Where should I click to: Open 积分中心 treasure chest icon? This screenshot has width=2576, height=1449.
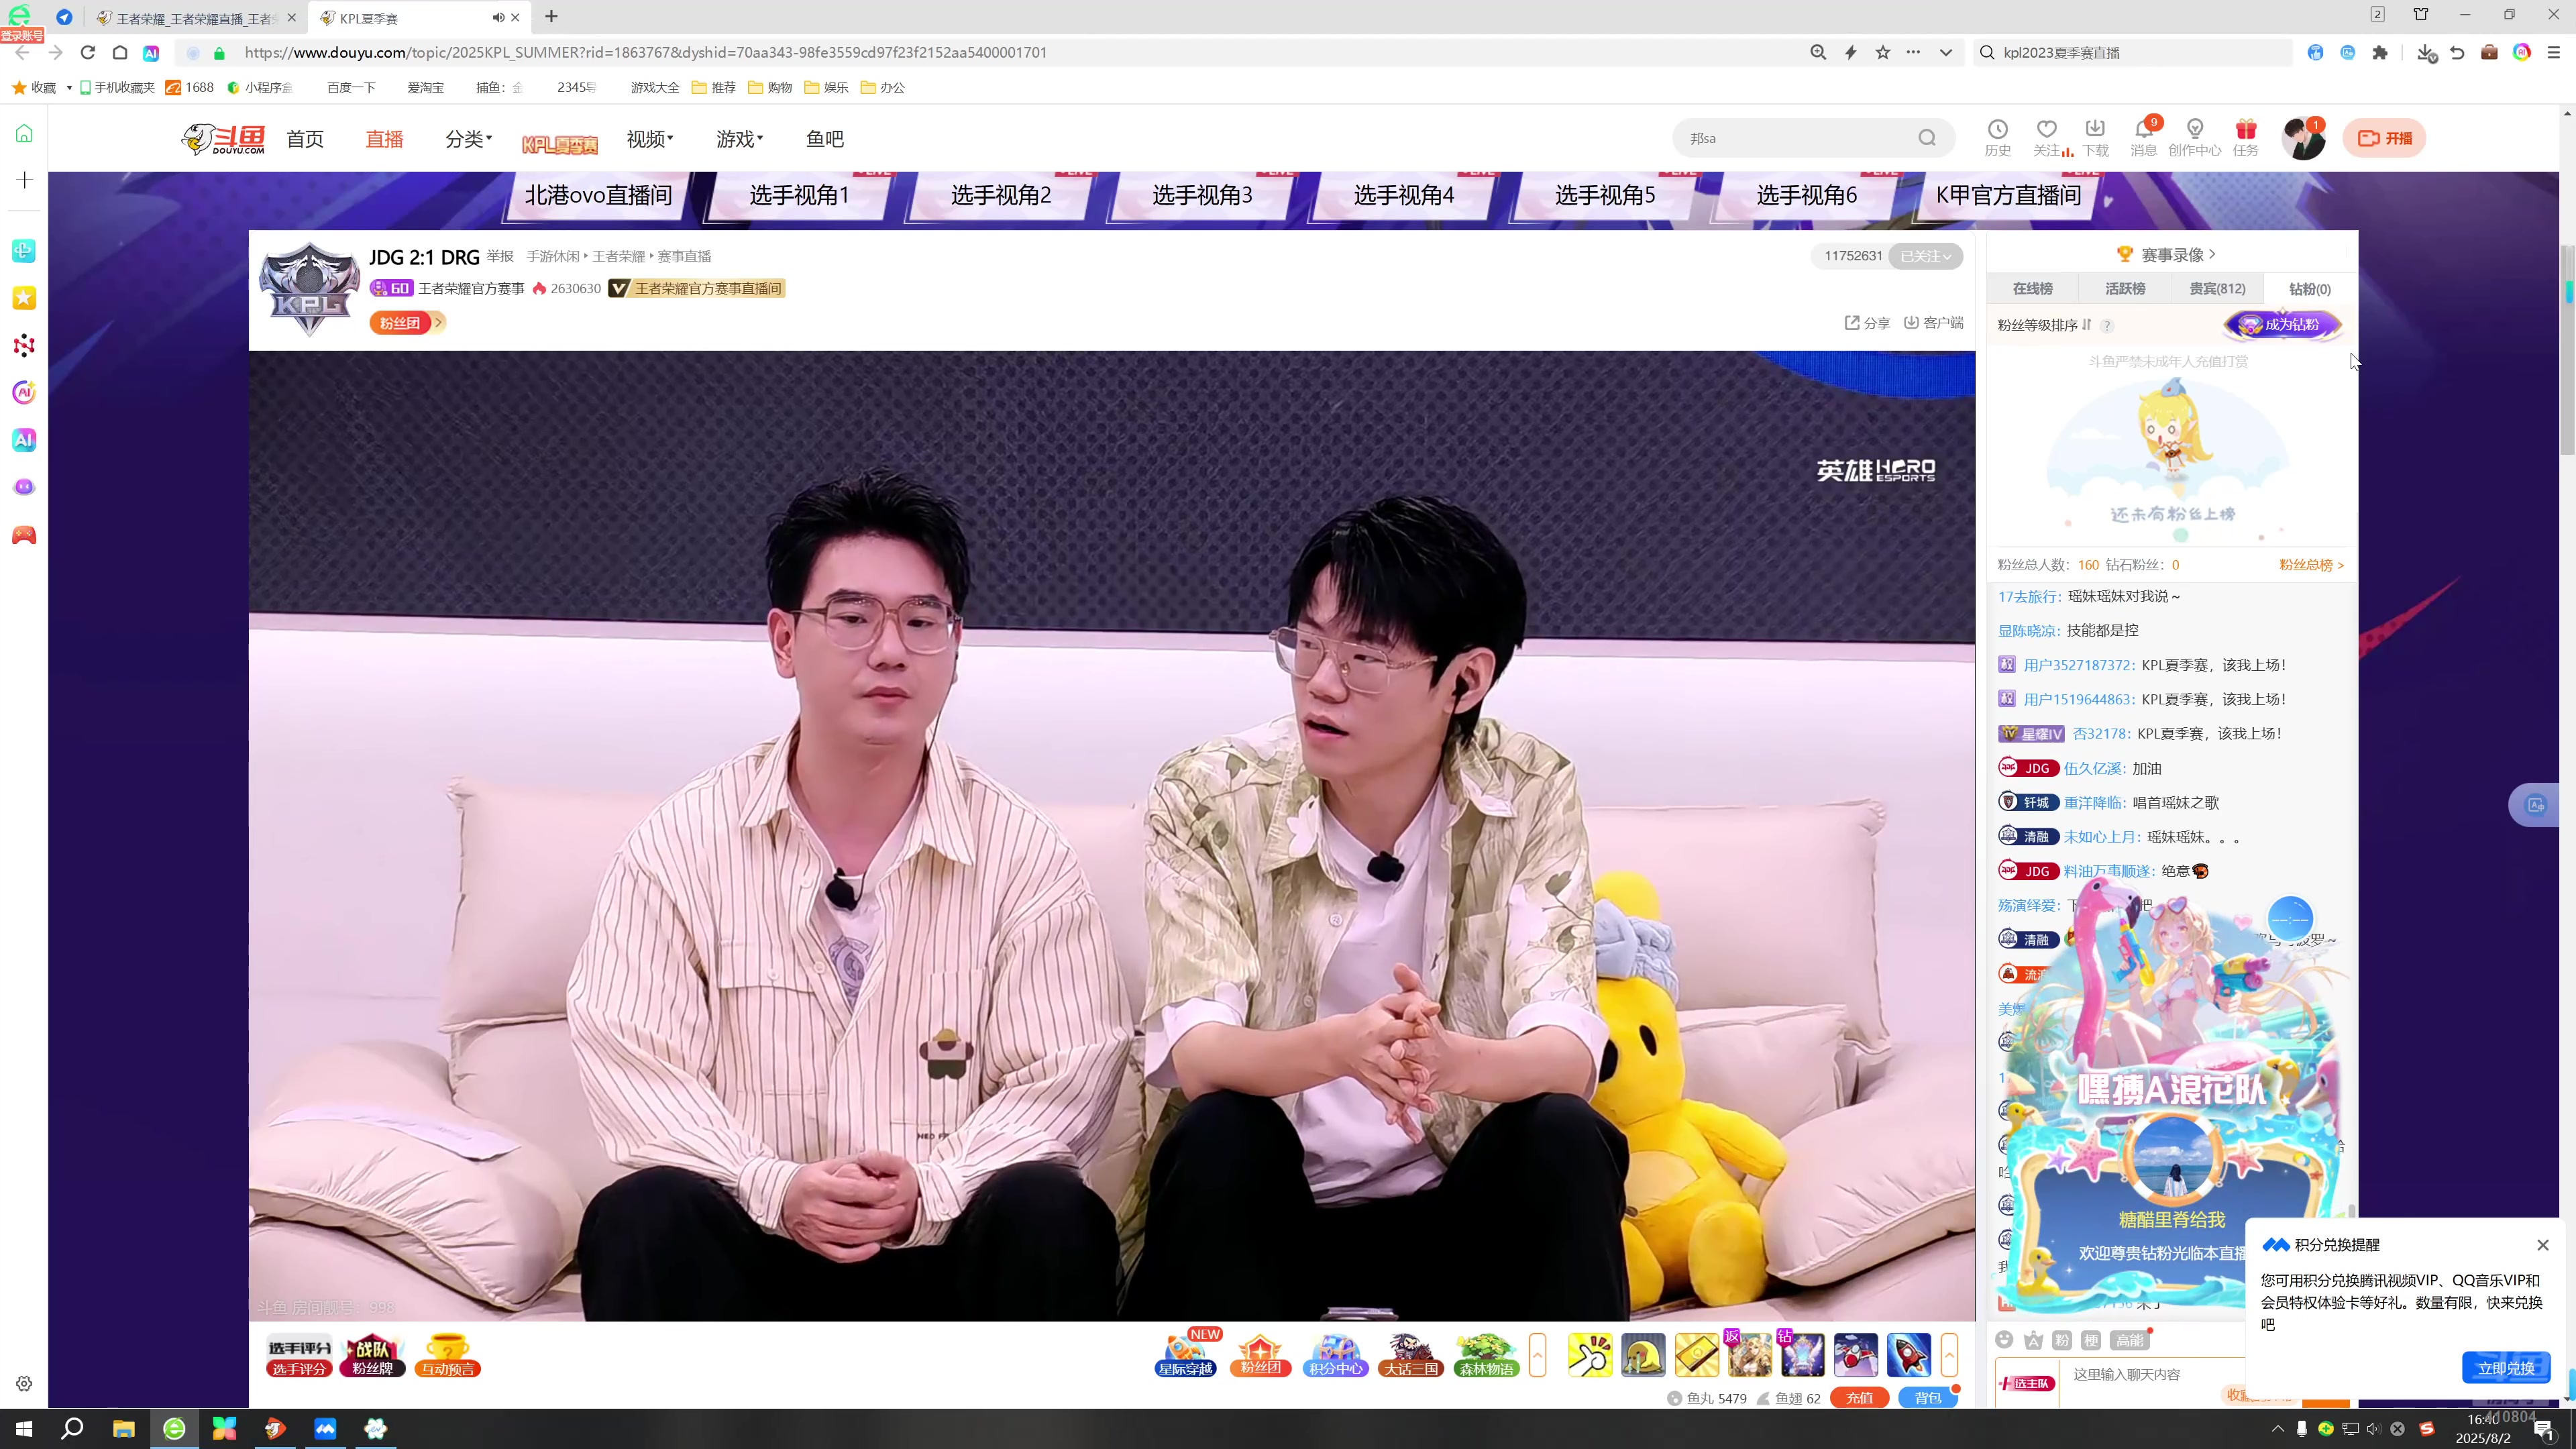[1335, 1355]
